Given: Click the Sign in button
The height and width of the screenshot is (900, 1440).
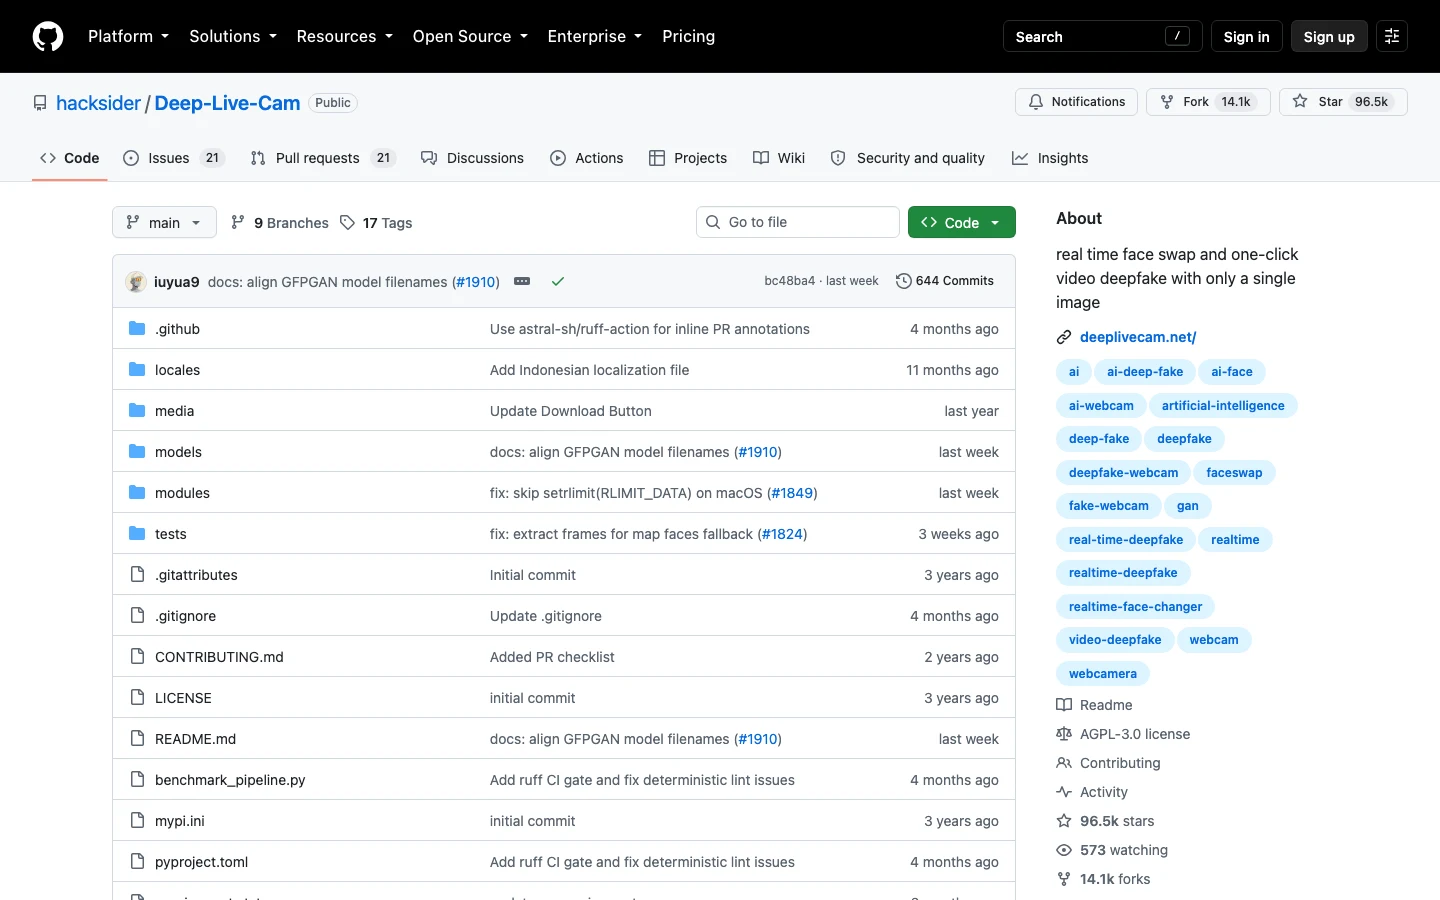Looking at the screenshot, I should coord(1246,37).
